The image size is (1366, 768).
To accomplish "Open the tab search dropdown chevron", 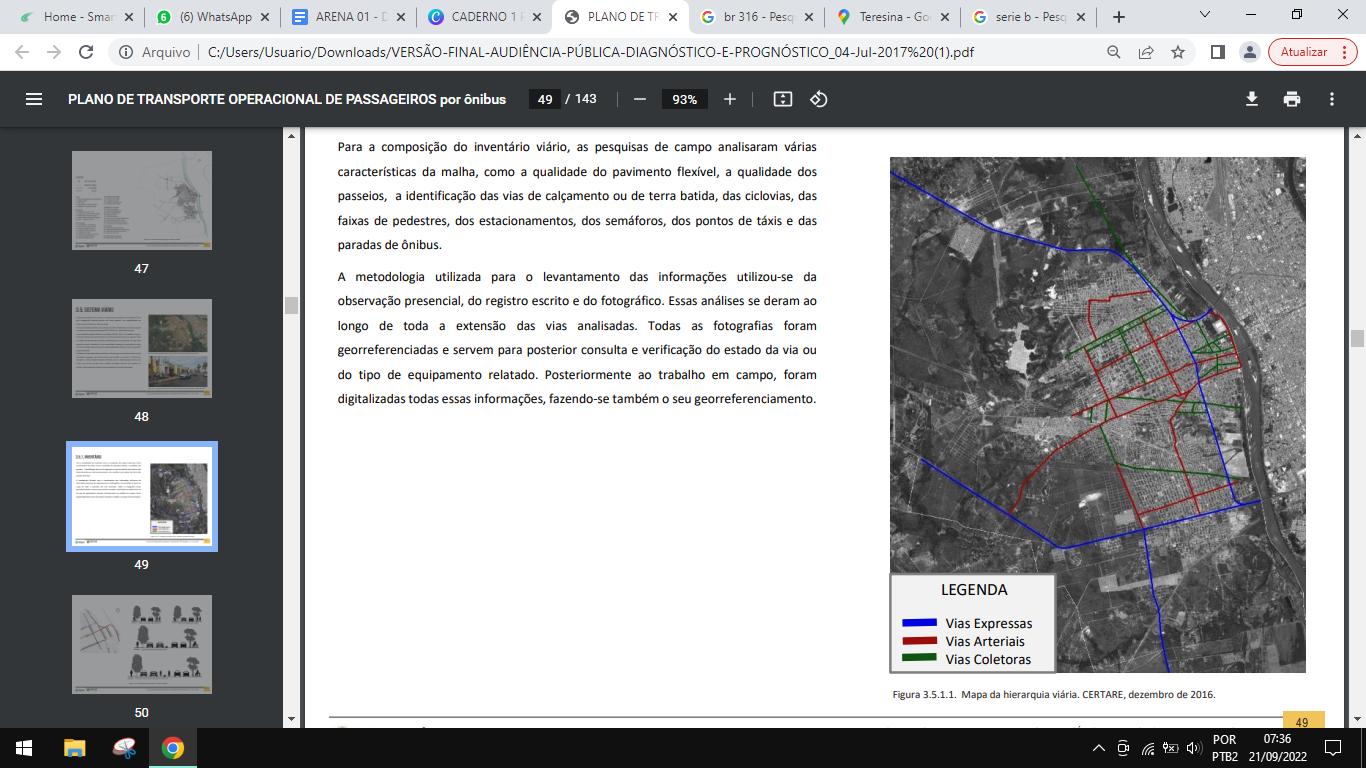I will pos(1205,15).
